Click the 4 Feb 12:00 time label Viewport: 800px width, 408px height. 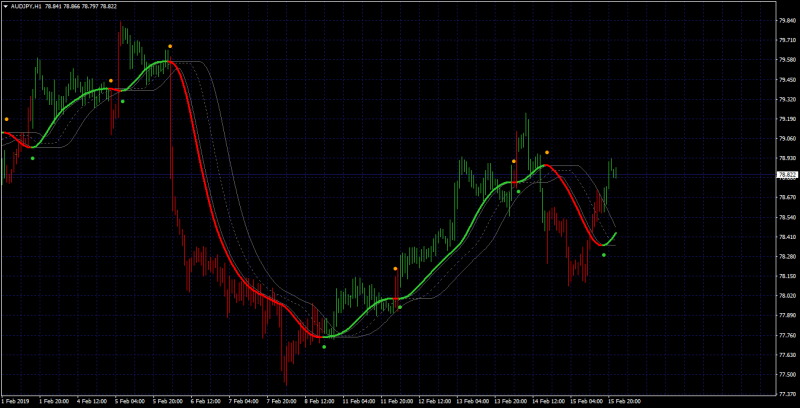point(92,401)
